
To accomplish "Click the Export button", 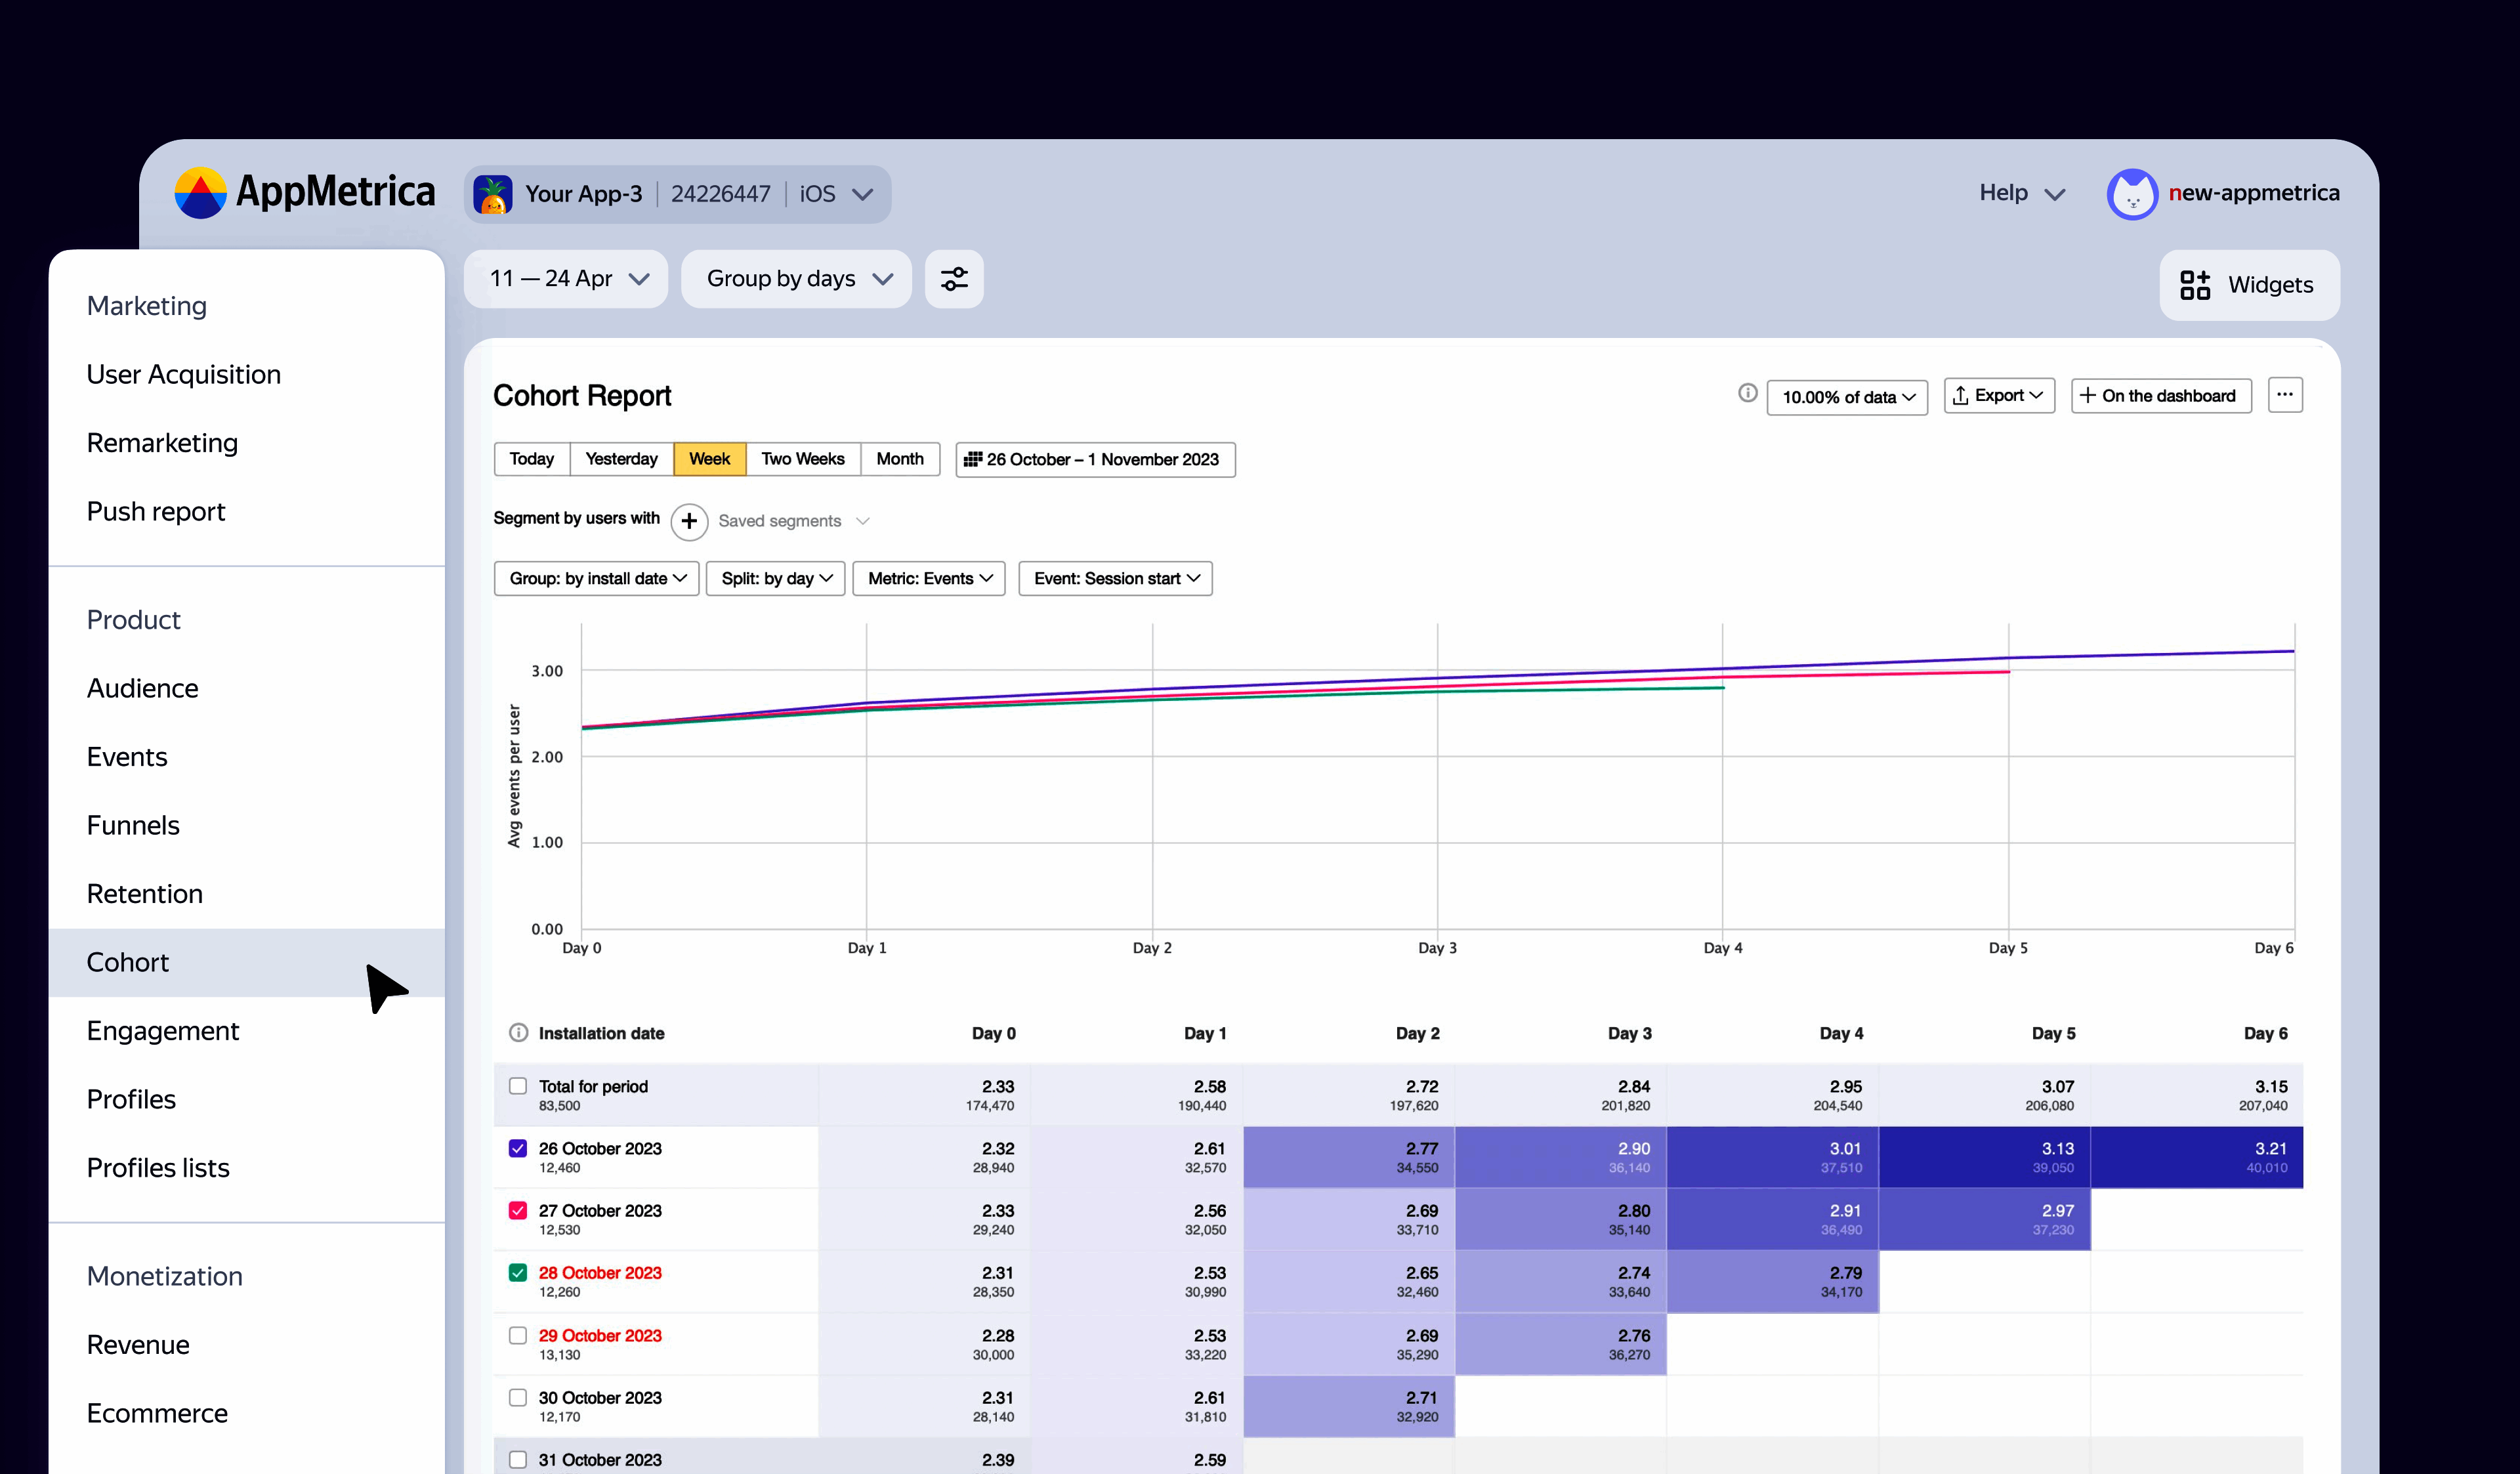I will coord(1997,395).
